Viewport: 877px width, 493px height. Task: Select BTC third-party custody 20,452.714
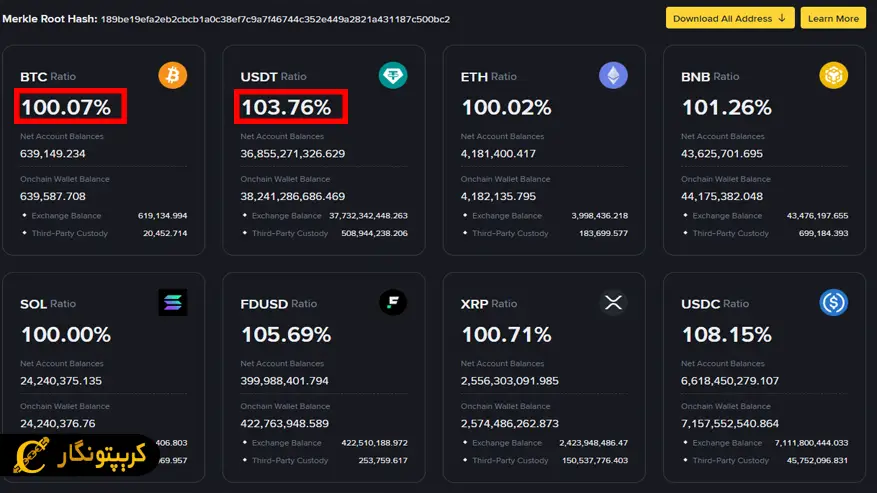click(165, 233)
